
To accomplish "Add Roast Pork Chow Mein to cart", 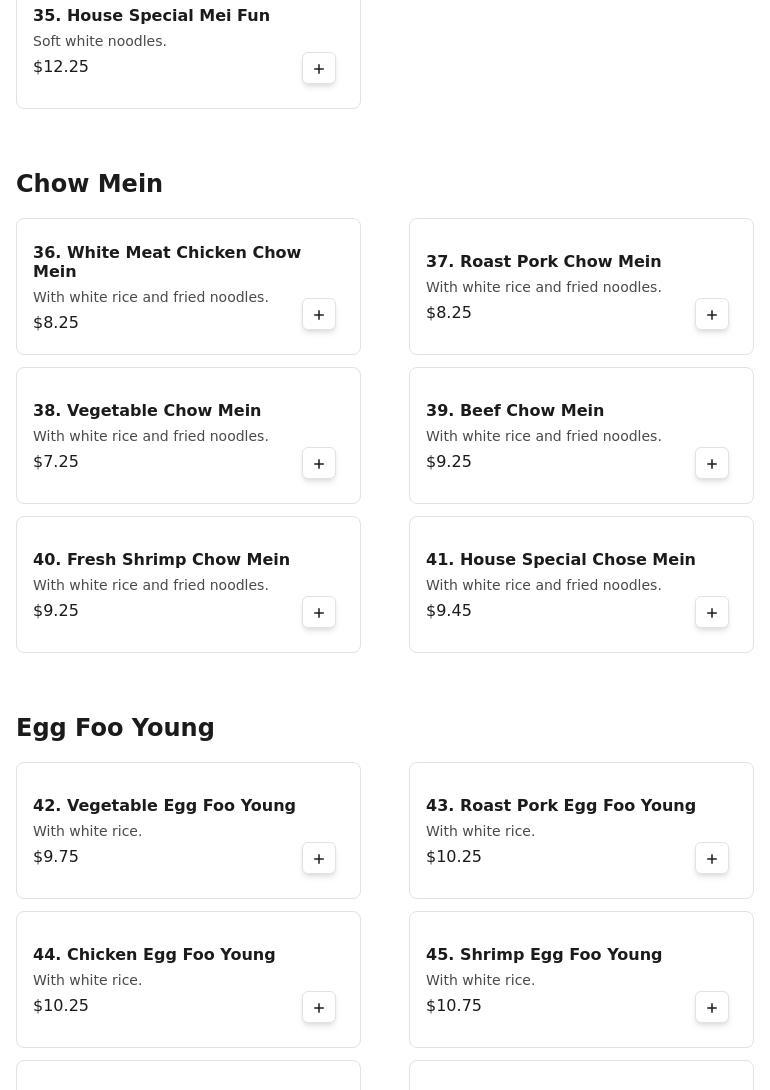I will (x=712, y=315).
